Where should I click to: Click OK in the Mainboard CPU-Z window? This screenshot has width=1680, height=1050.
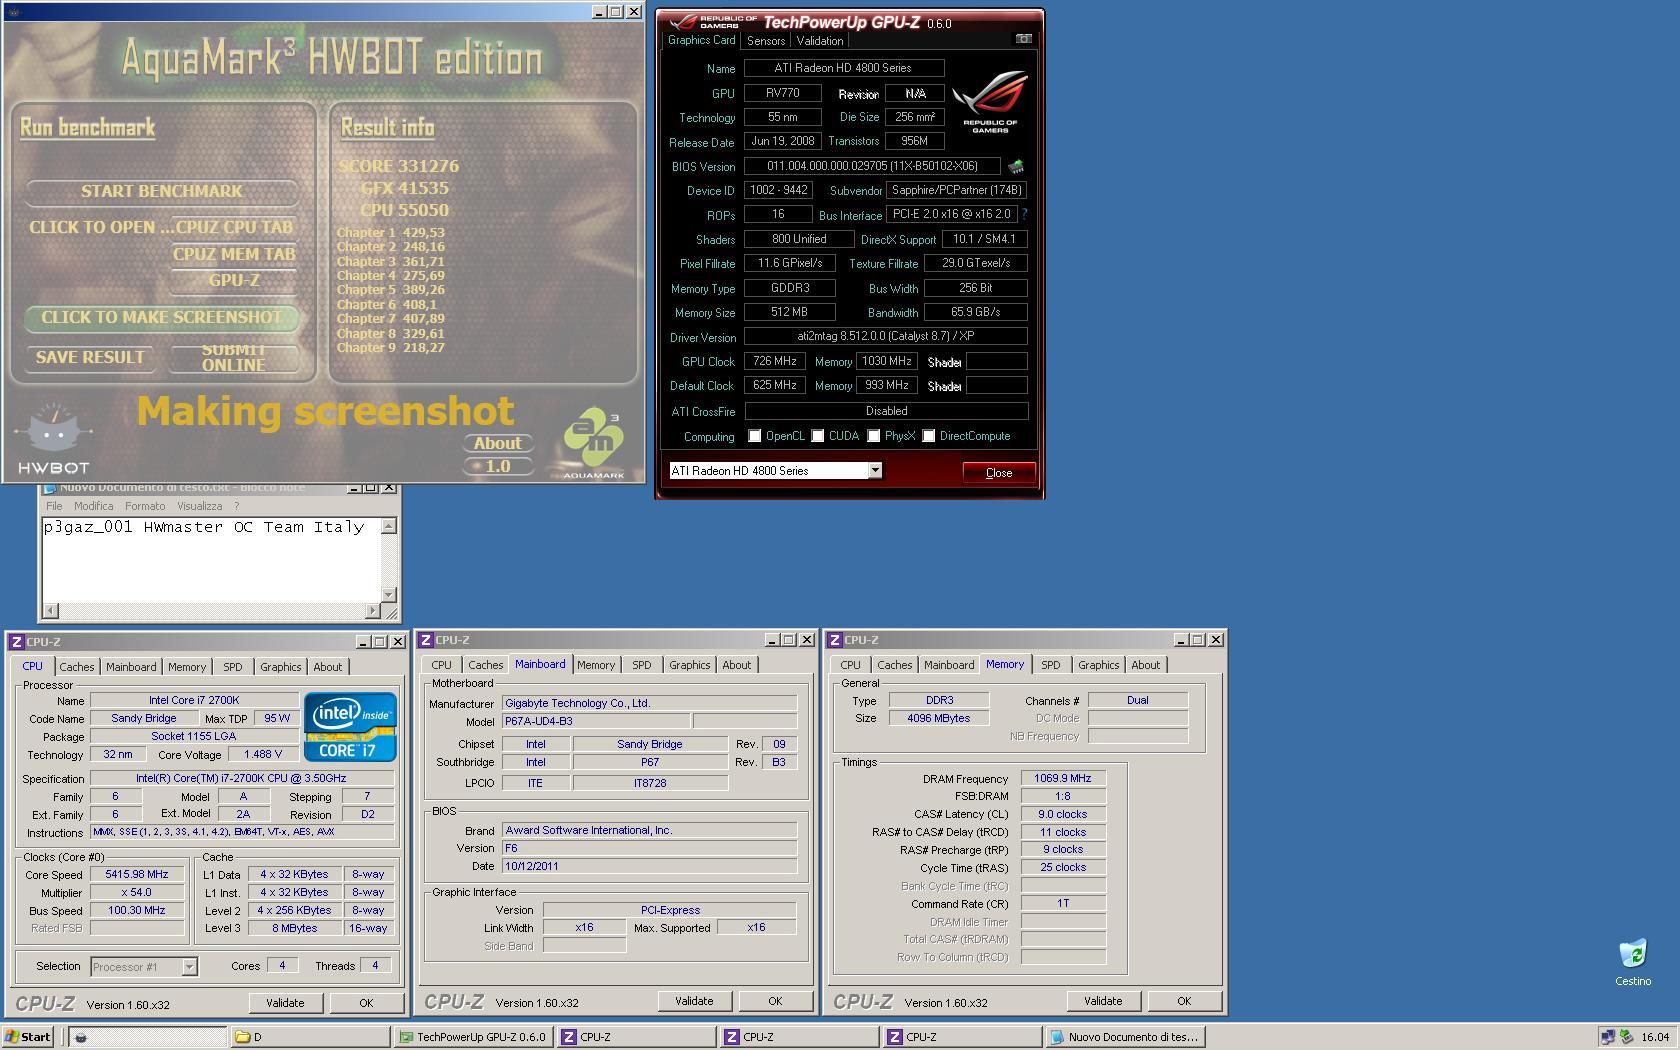pos(775,1000)
